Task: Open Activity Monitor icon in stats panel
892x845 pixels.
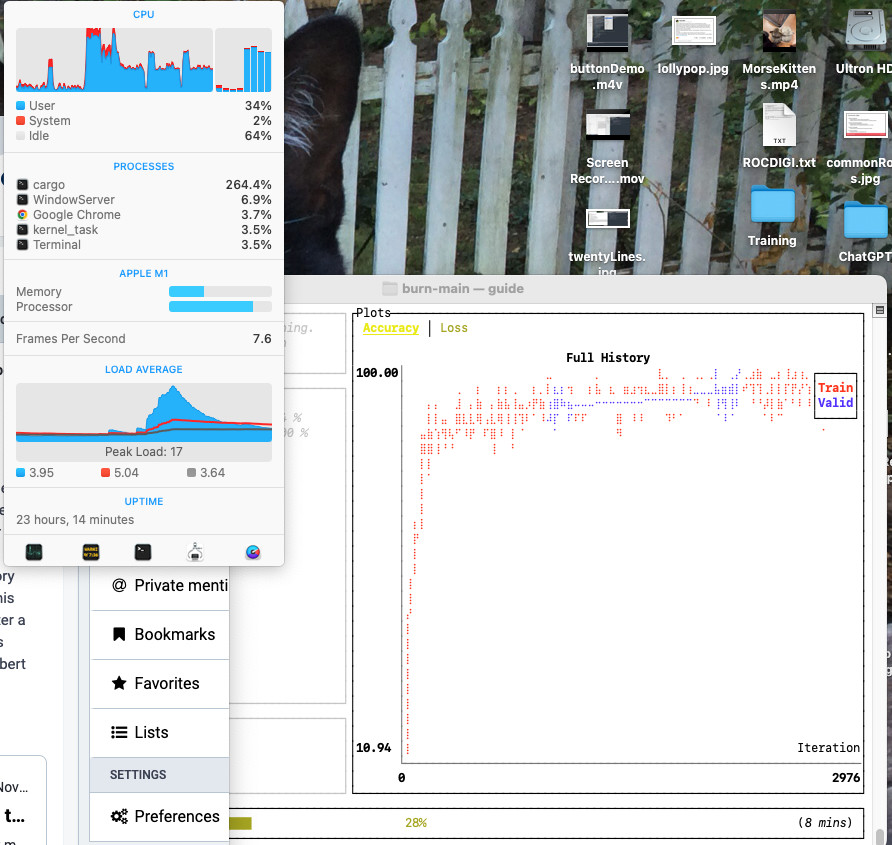Action: (x=34, y=552)
